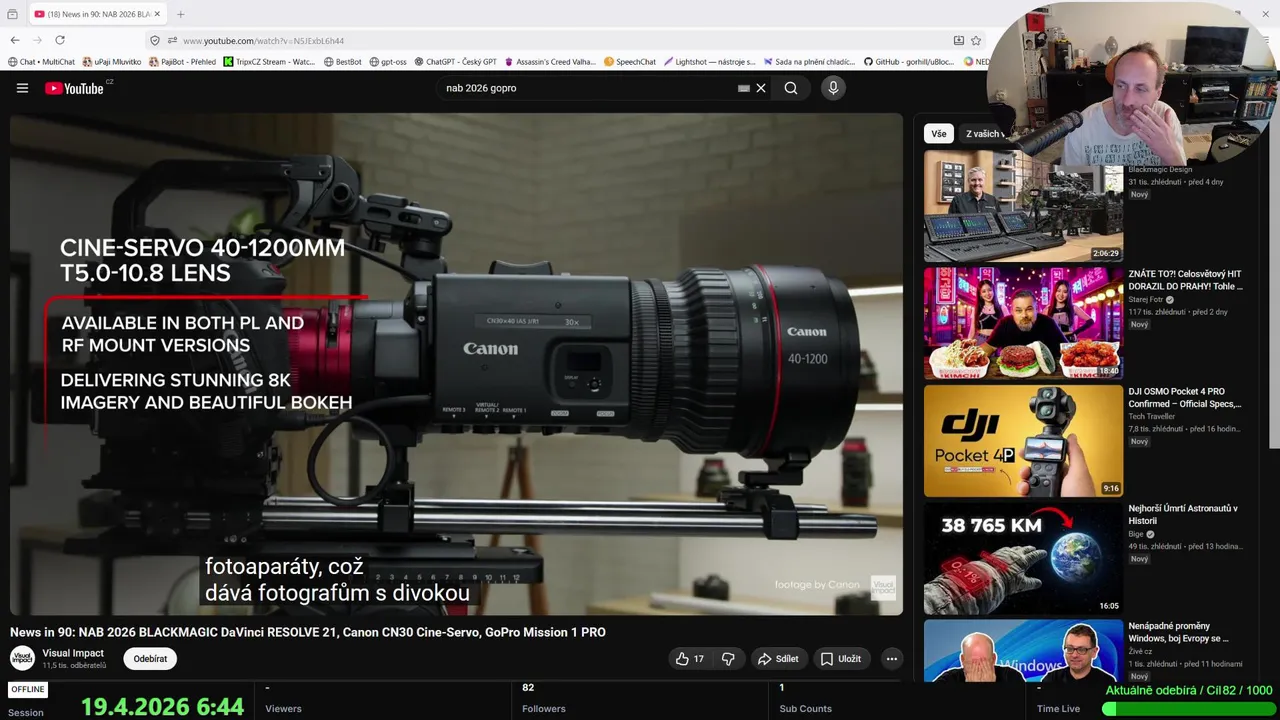
Task: Open the tab list icon beside the tabs
Action: (12, 14)
